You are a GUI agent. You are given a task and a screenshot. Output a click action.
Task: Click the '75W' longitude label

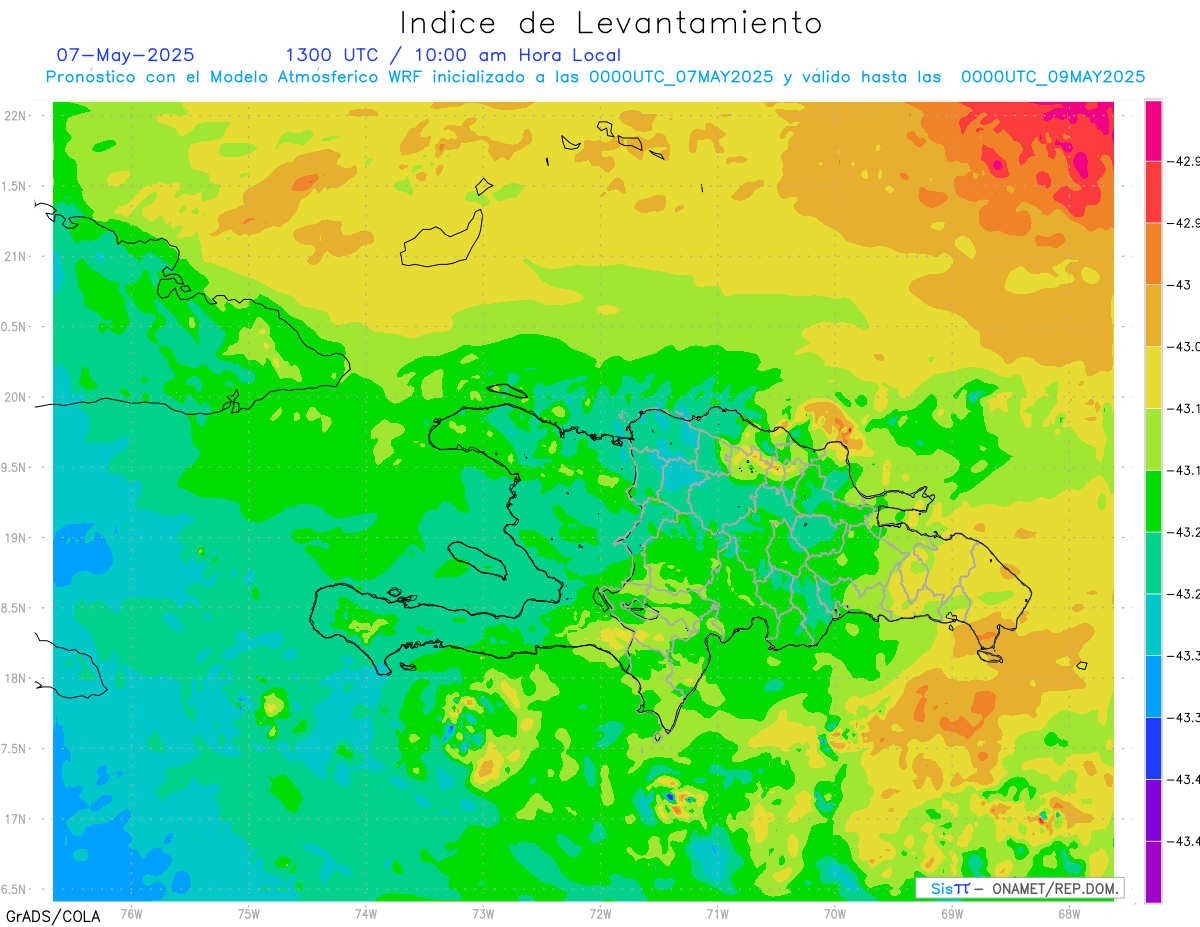(x=249, y=913)
